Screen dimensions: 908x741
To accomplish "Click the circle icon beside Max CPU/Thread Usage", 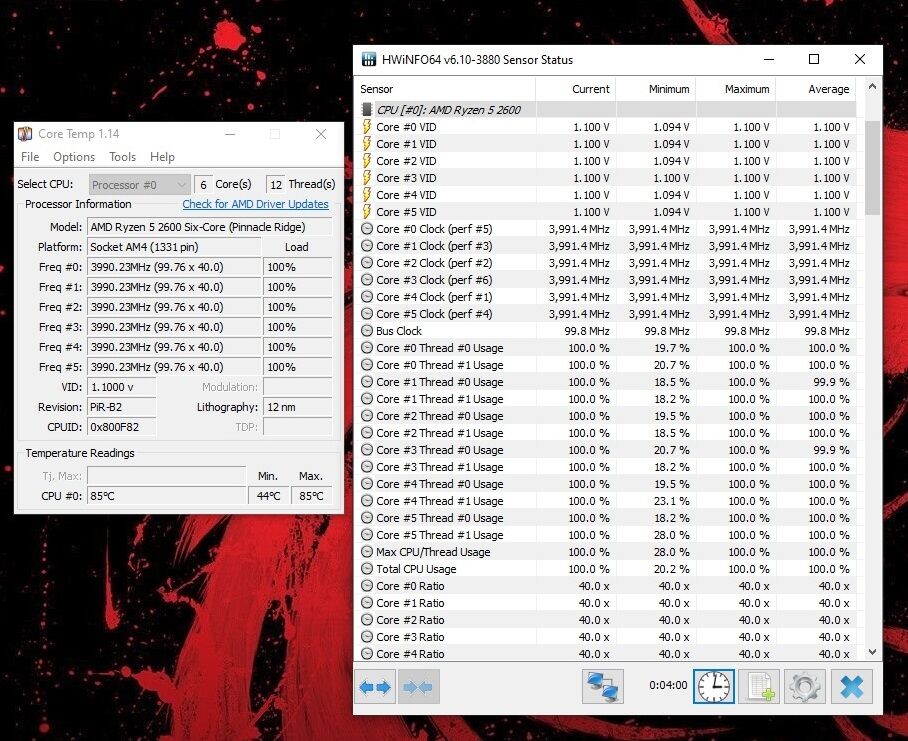I will click(367, 552).
